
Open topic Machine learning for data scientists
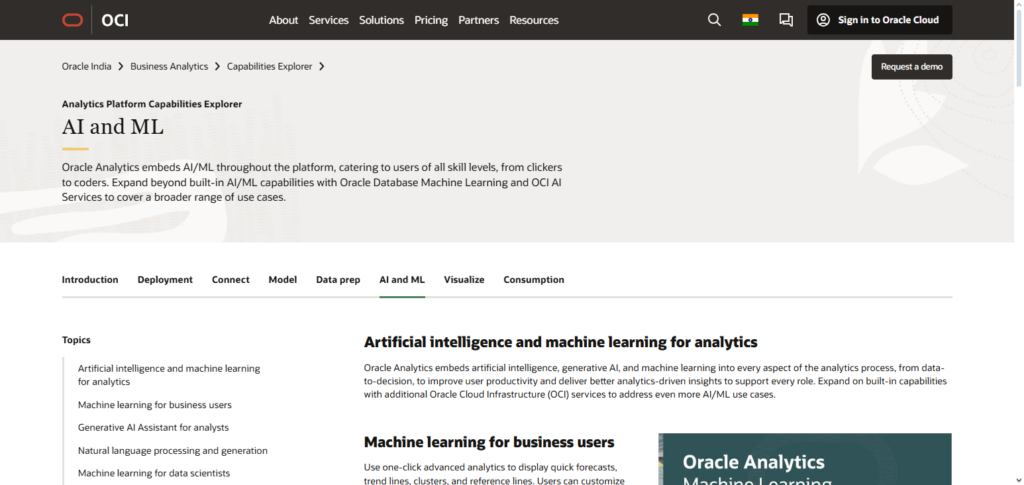coord(154,473)
